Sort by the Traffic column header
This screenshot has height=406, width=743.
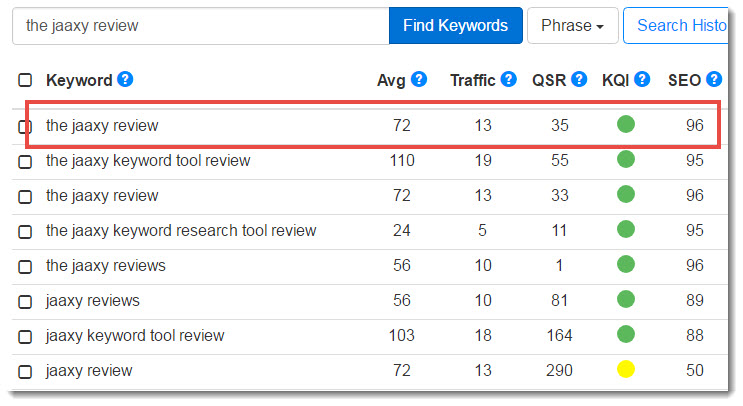pos(472,80)
